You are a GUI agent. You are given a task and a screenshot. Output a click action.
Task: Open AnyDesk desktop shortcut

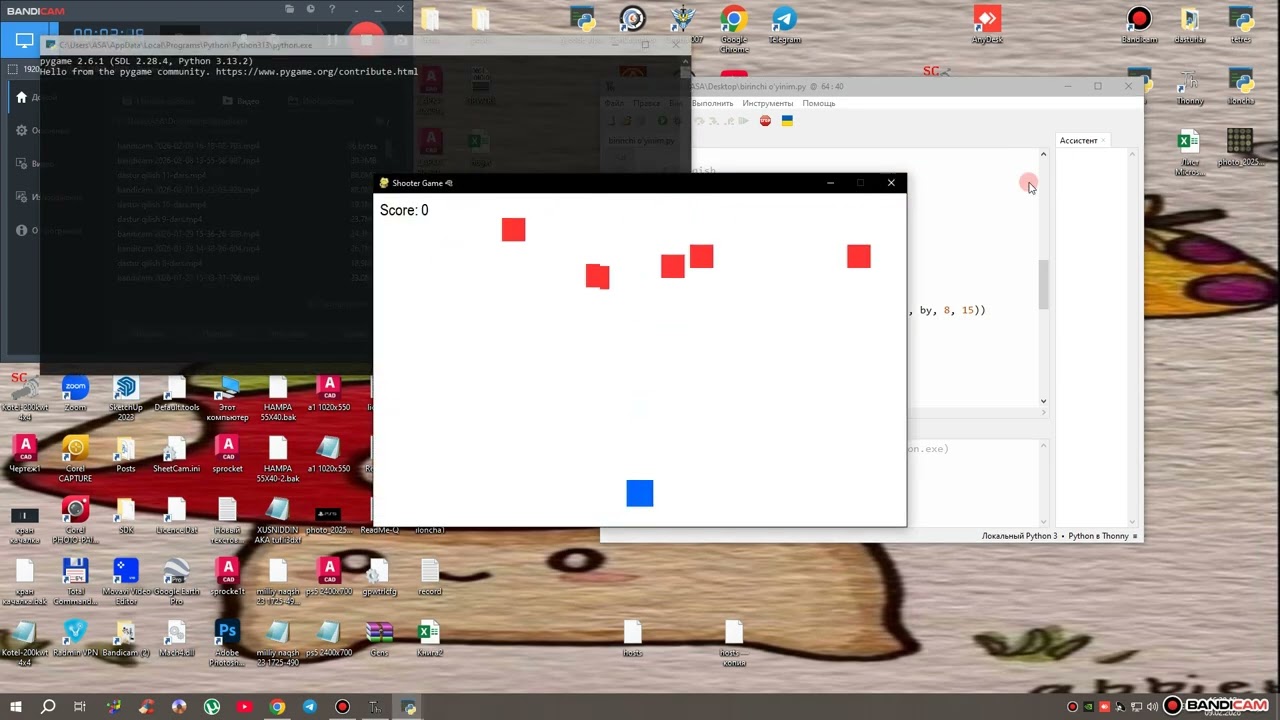[x=987, y=25]
